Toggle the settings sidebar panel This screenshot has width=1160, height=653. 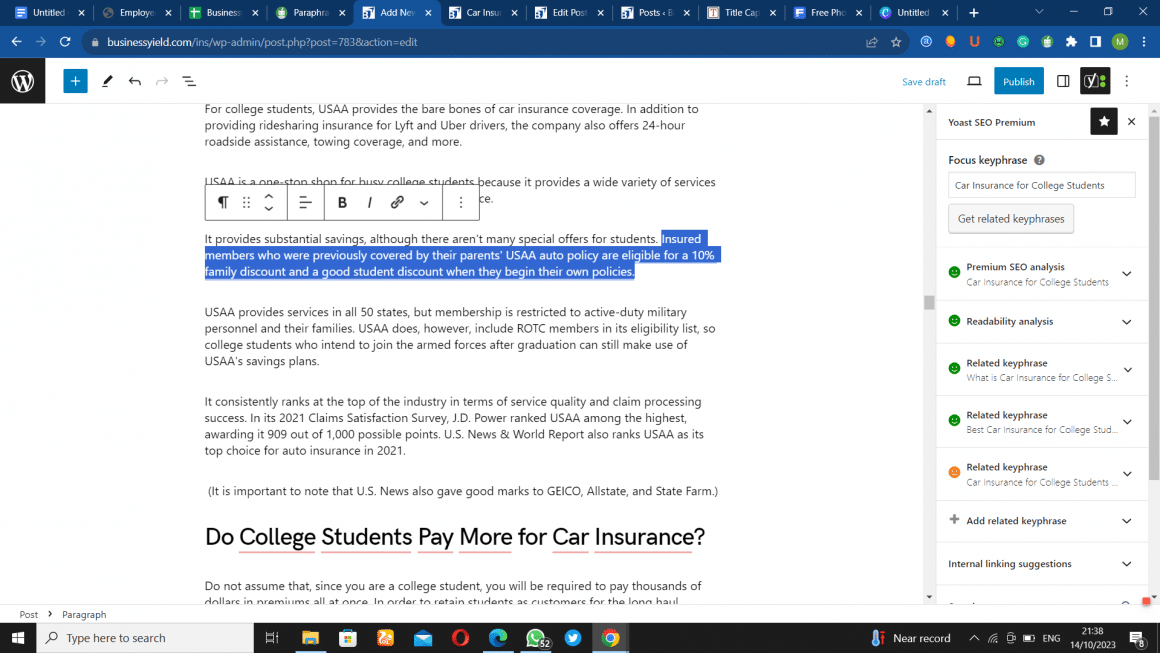click(1063, 81)
